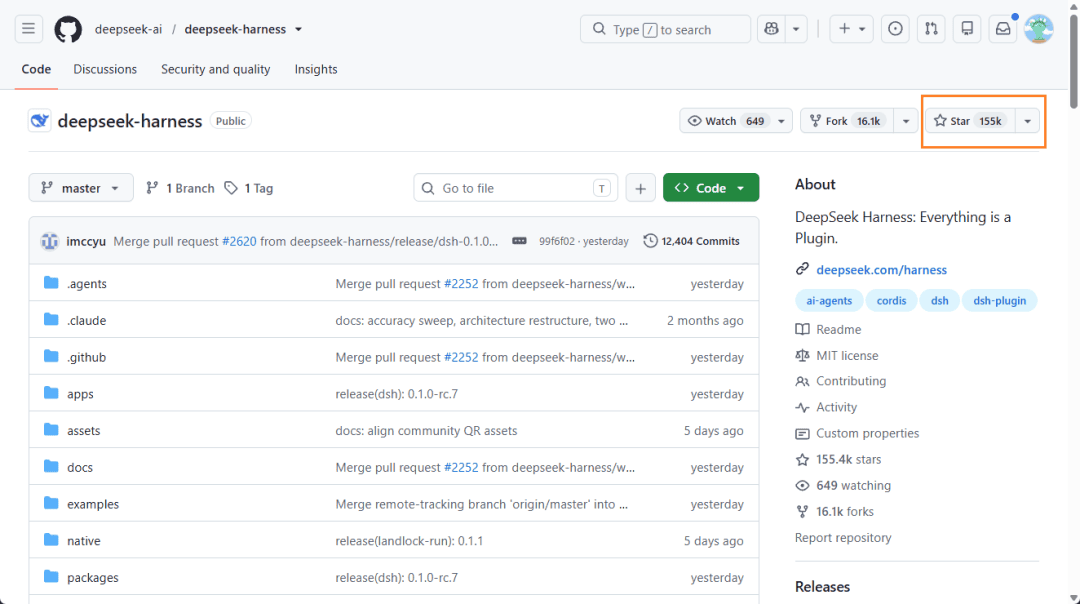The image size is (1080, 604).
Task: Open the green Code dropdown
Action: [x=711, y=188]
